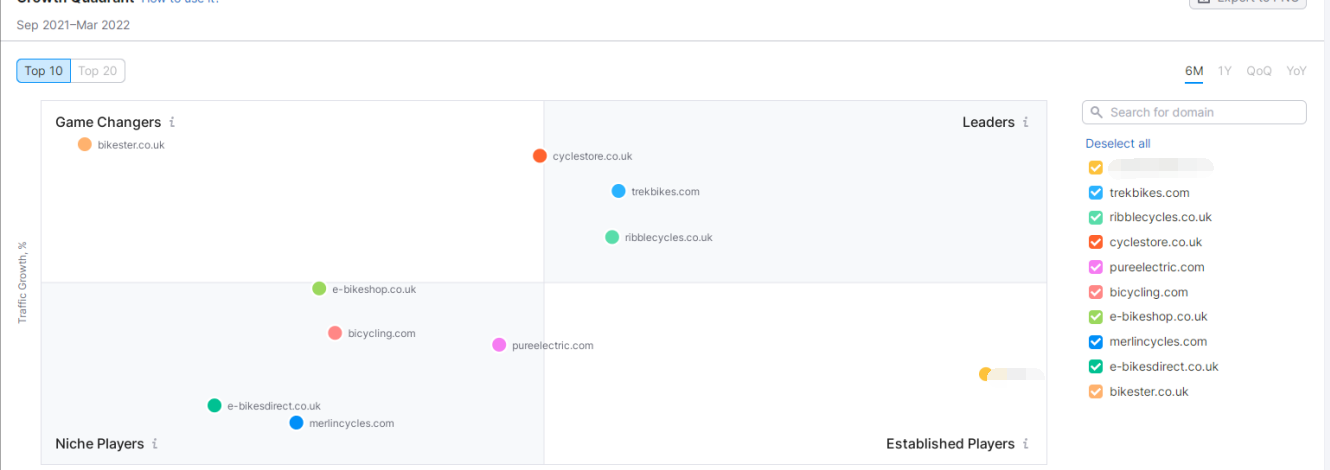Select the Top 10 tab
Image resolution: width=1330 pixels, height=470 pixels.
[44, 71]
